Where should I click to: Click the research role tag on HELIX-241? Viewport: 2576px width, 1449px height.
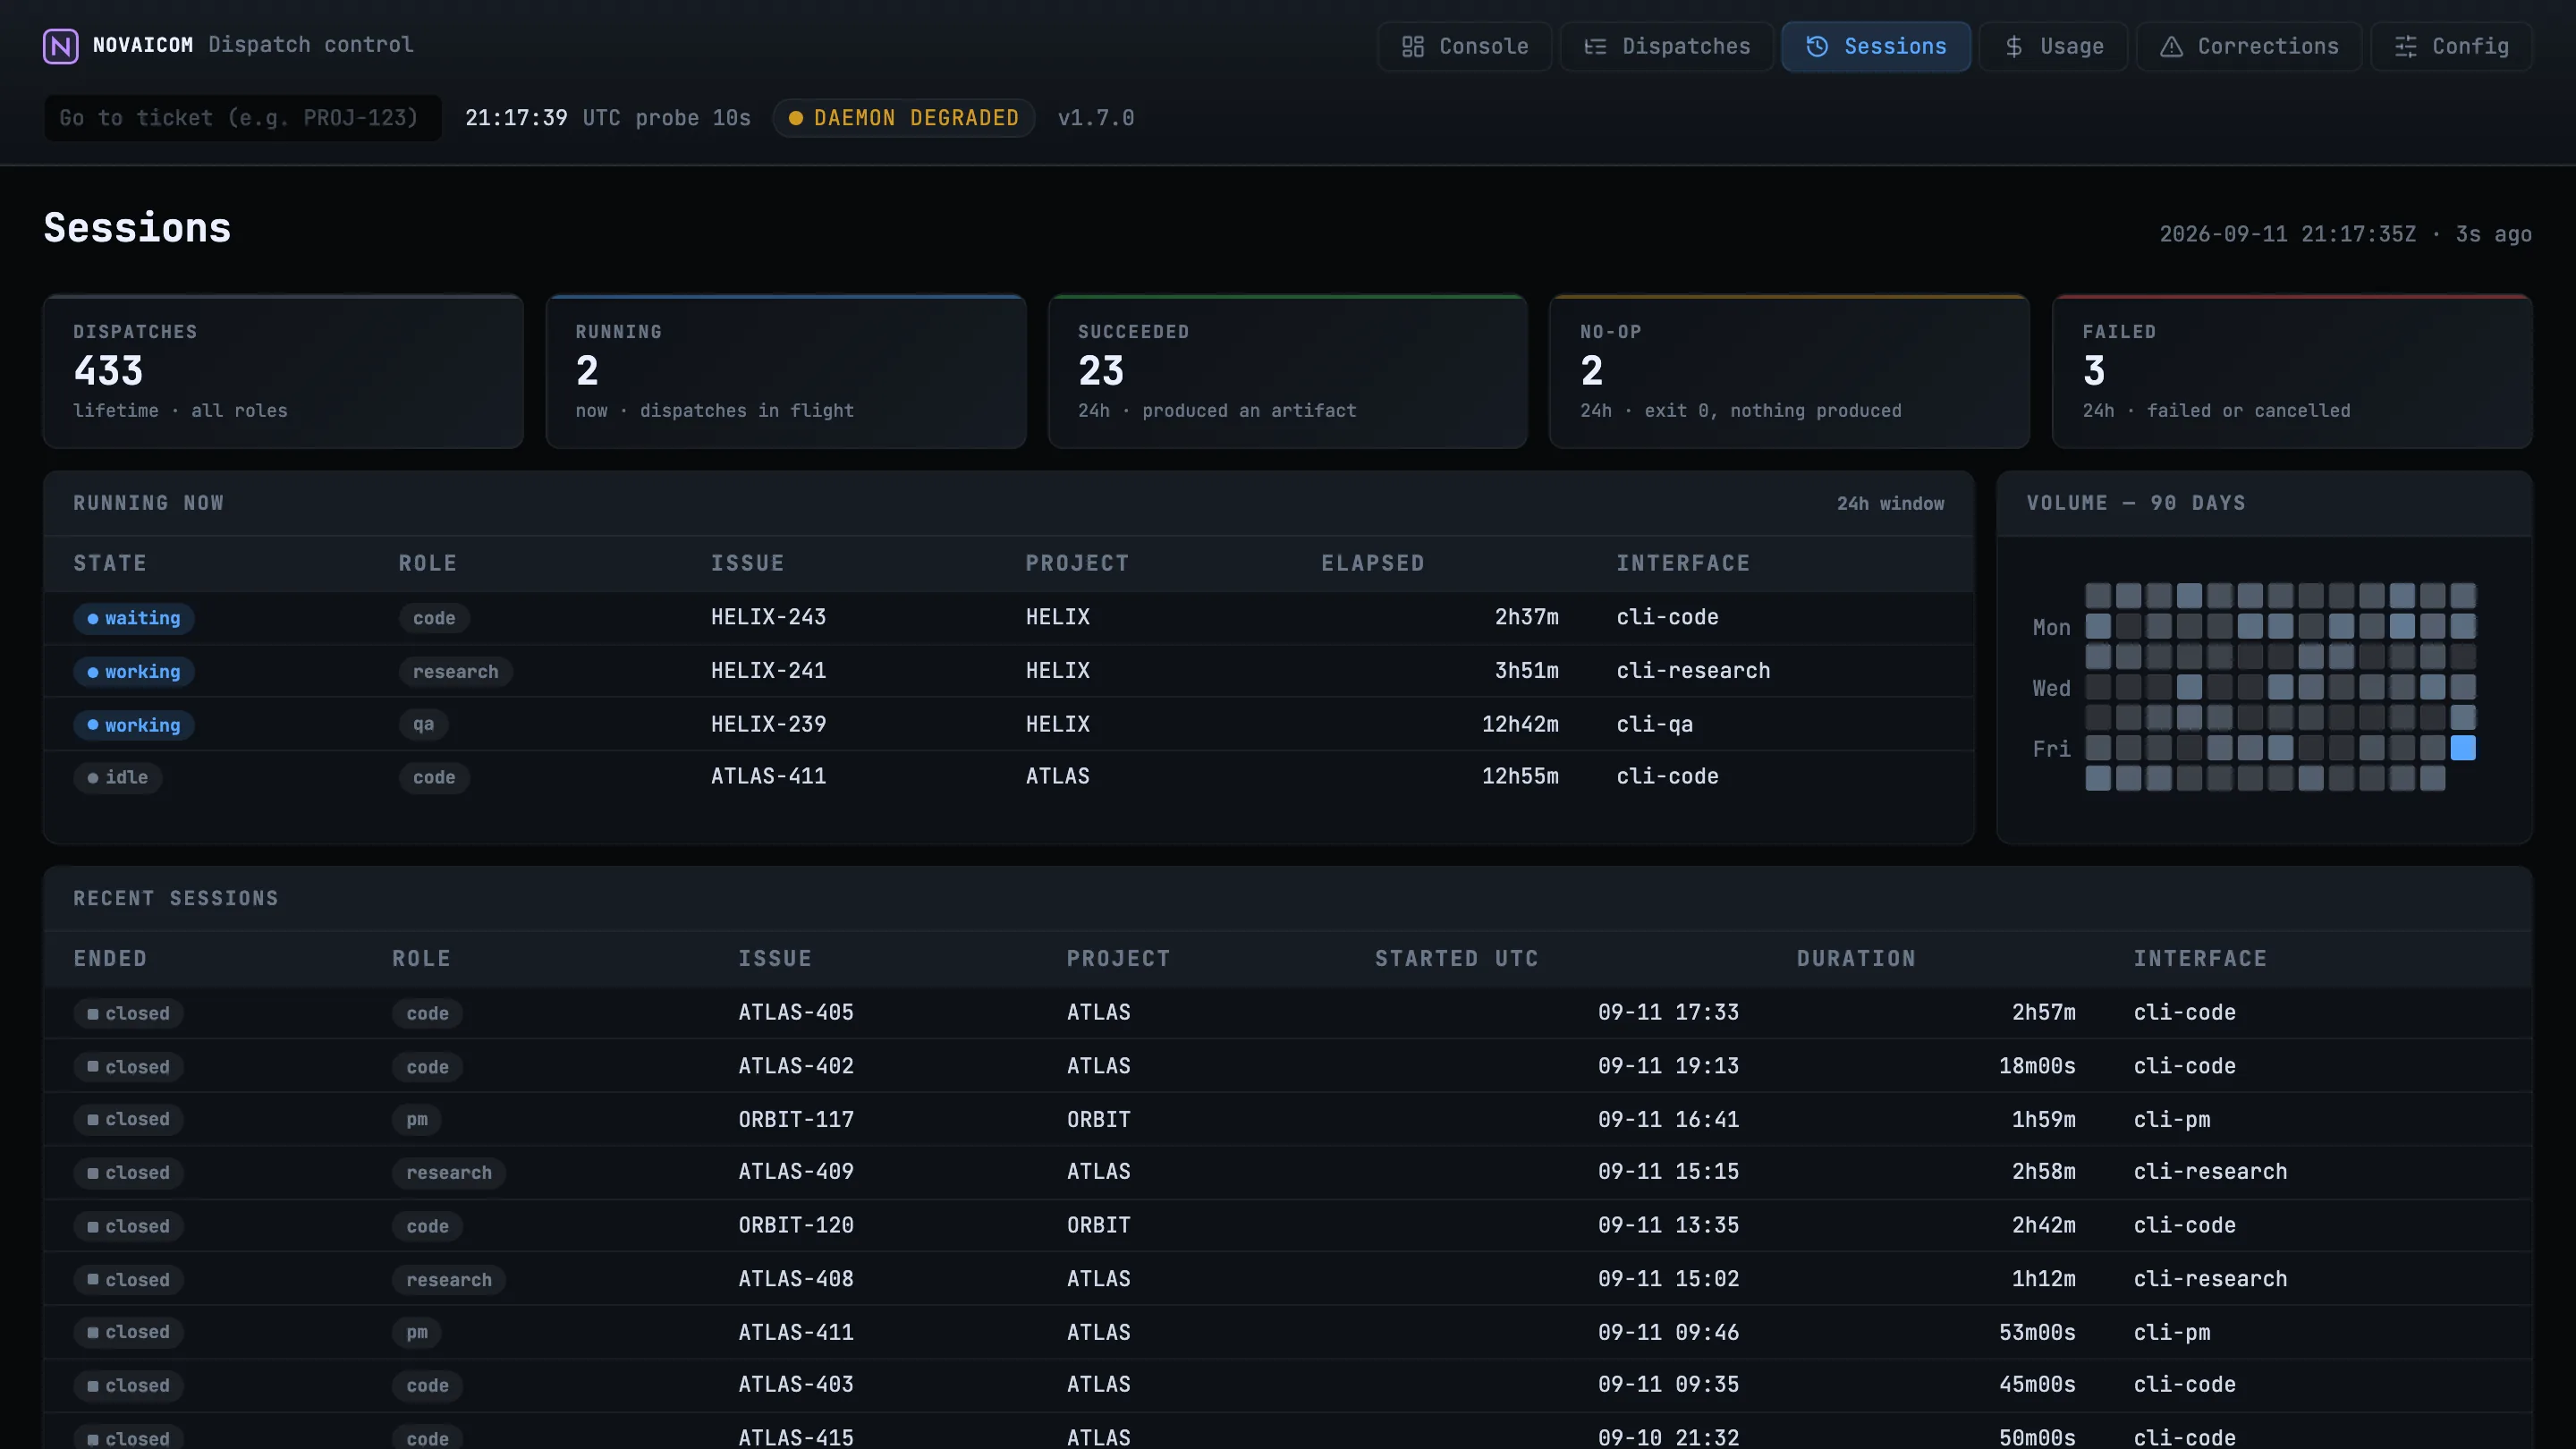coord(456,672)
